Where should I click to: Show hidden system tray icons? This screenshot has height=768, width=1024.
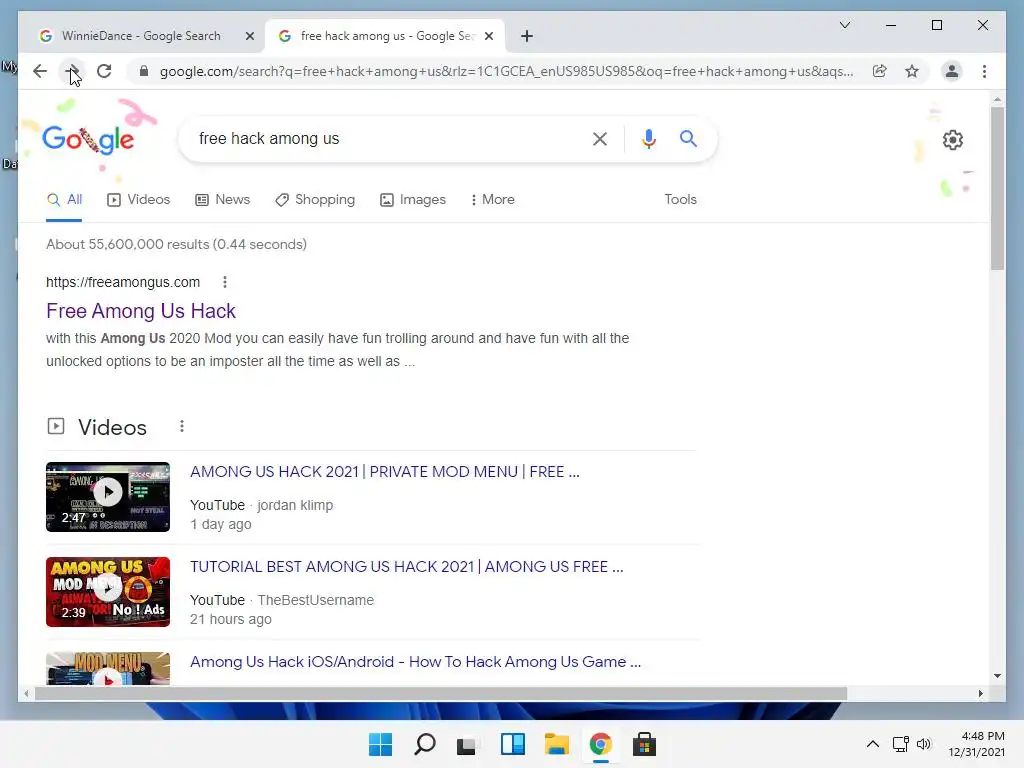tap(872, 744)
